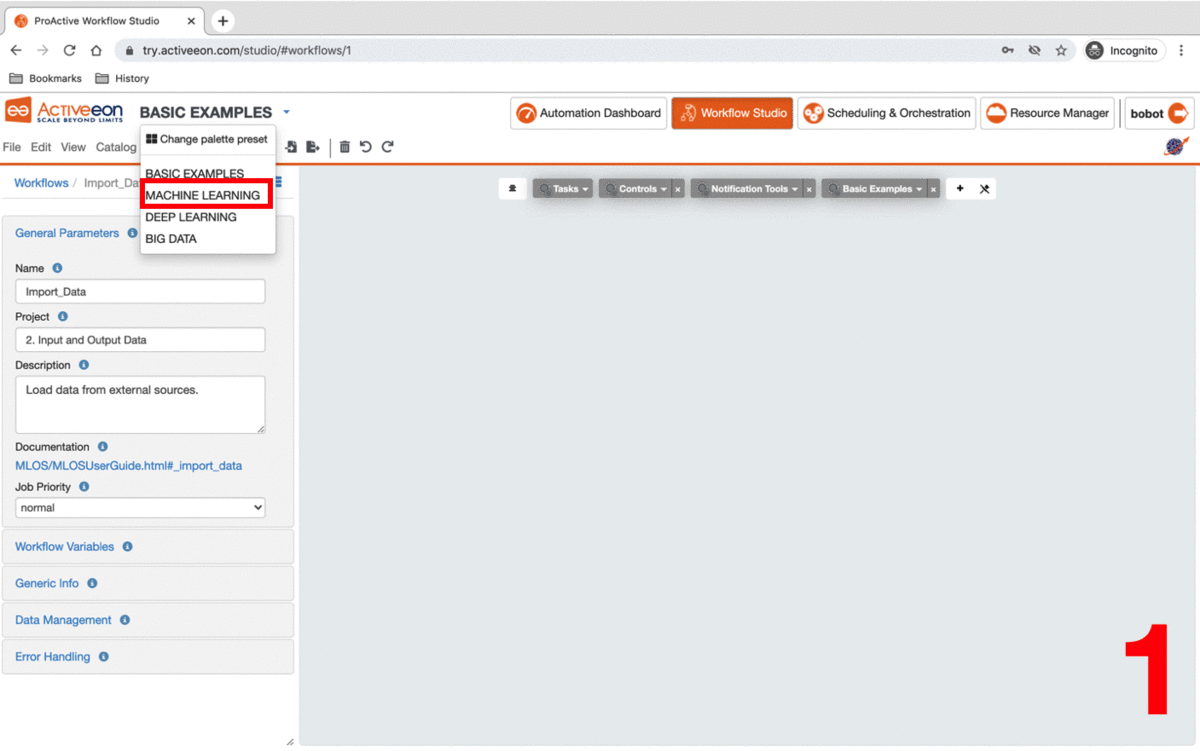Pick BIG DATA palette preset
1200x751 pixels.
tap(171, 239)
